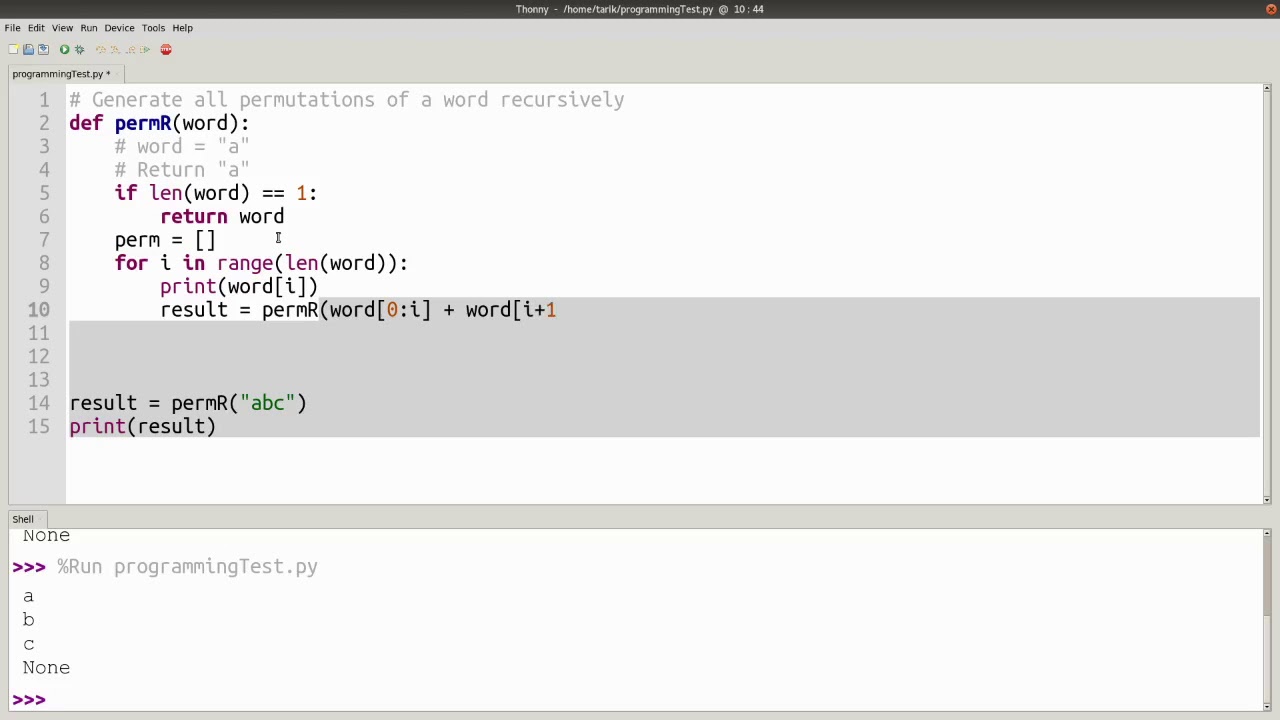Open the Device menu
Image resolution: width=1280 pixels, height=720 pixels.
click(119, 28)
